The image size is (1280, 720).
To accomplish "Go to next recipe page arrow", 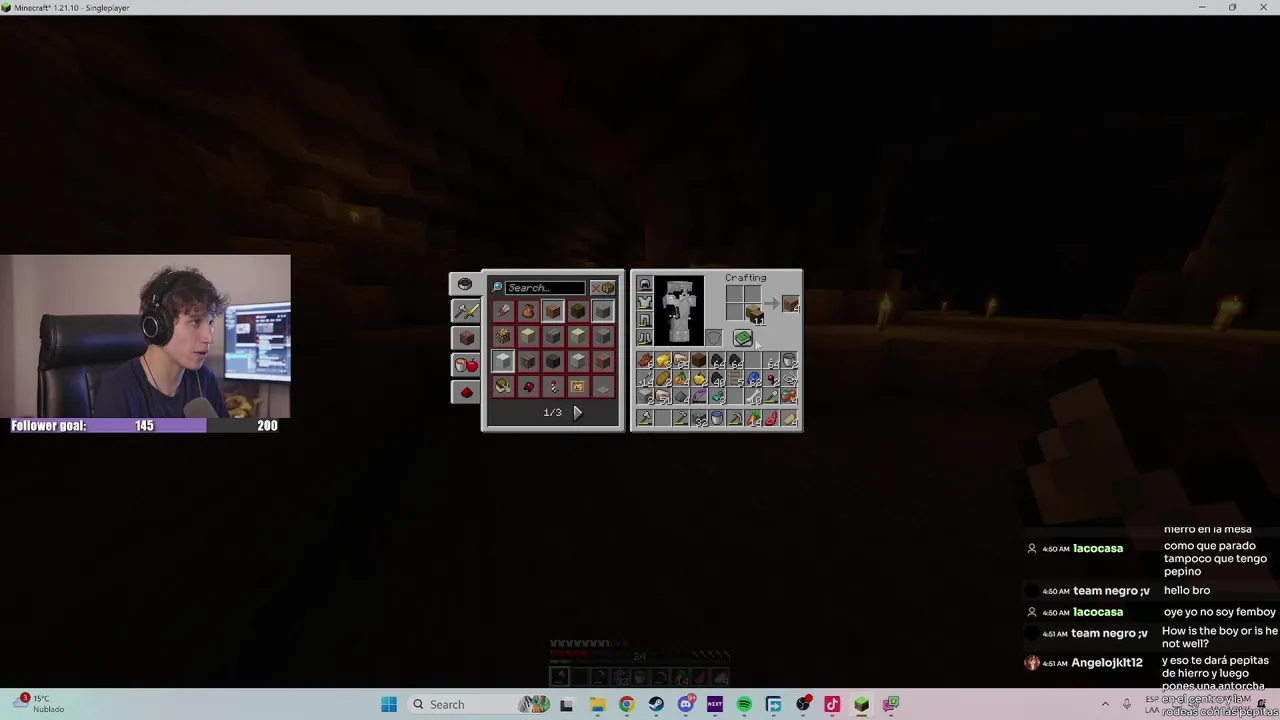I will [x=578, y=413].
